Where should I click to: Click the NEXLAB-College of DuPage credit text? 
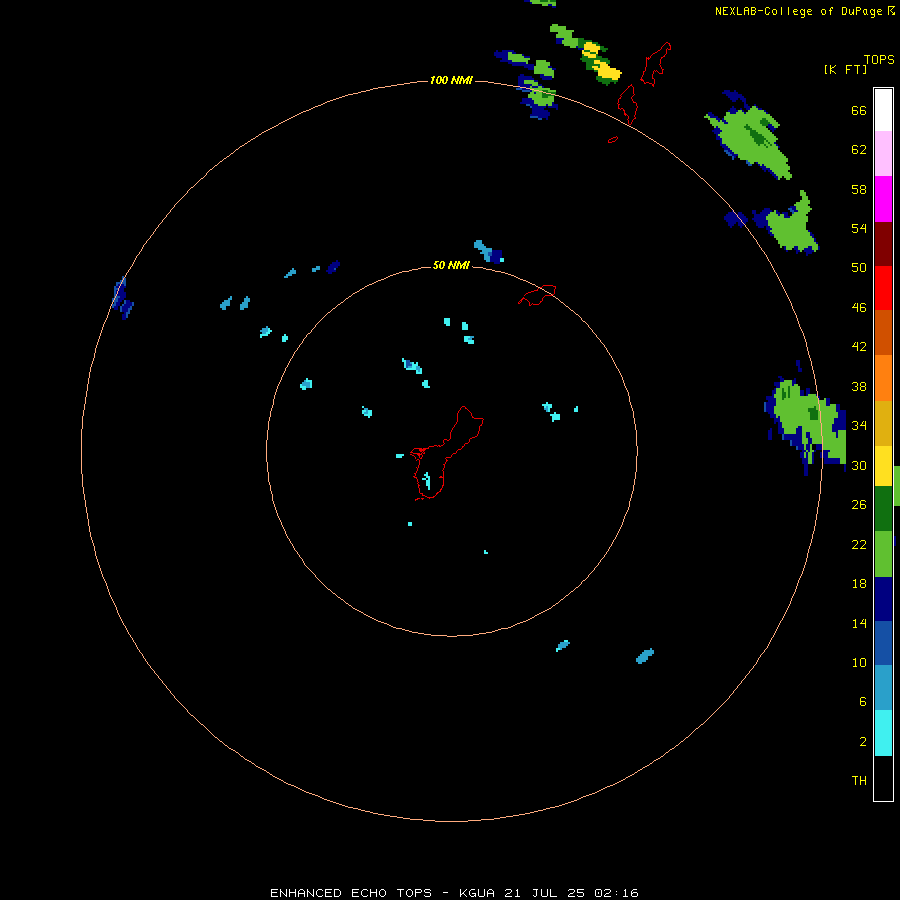(x=798, y=11)
